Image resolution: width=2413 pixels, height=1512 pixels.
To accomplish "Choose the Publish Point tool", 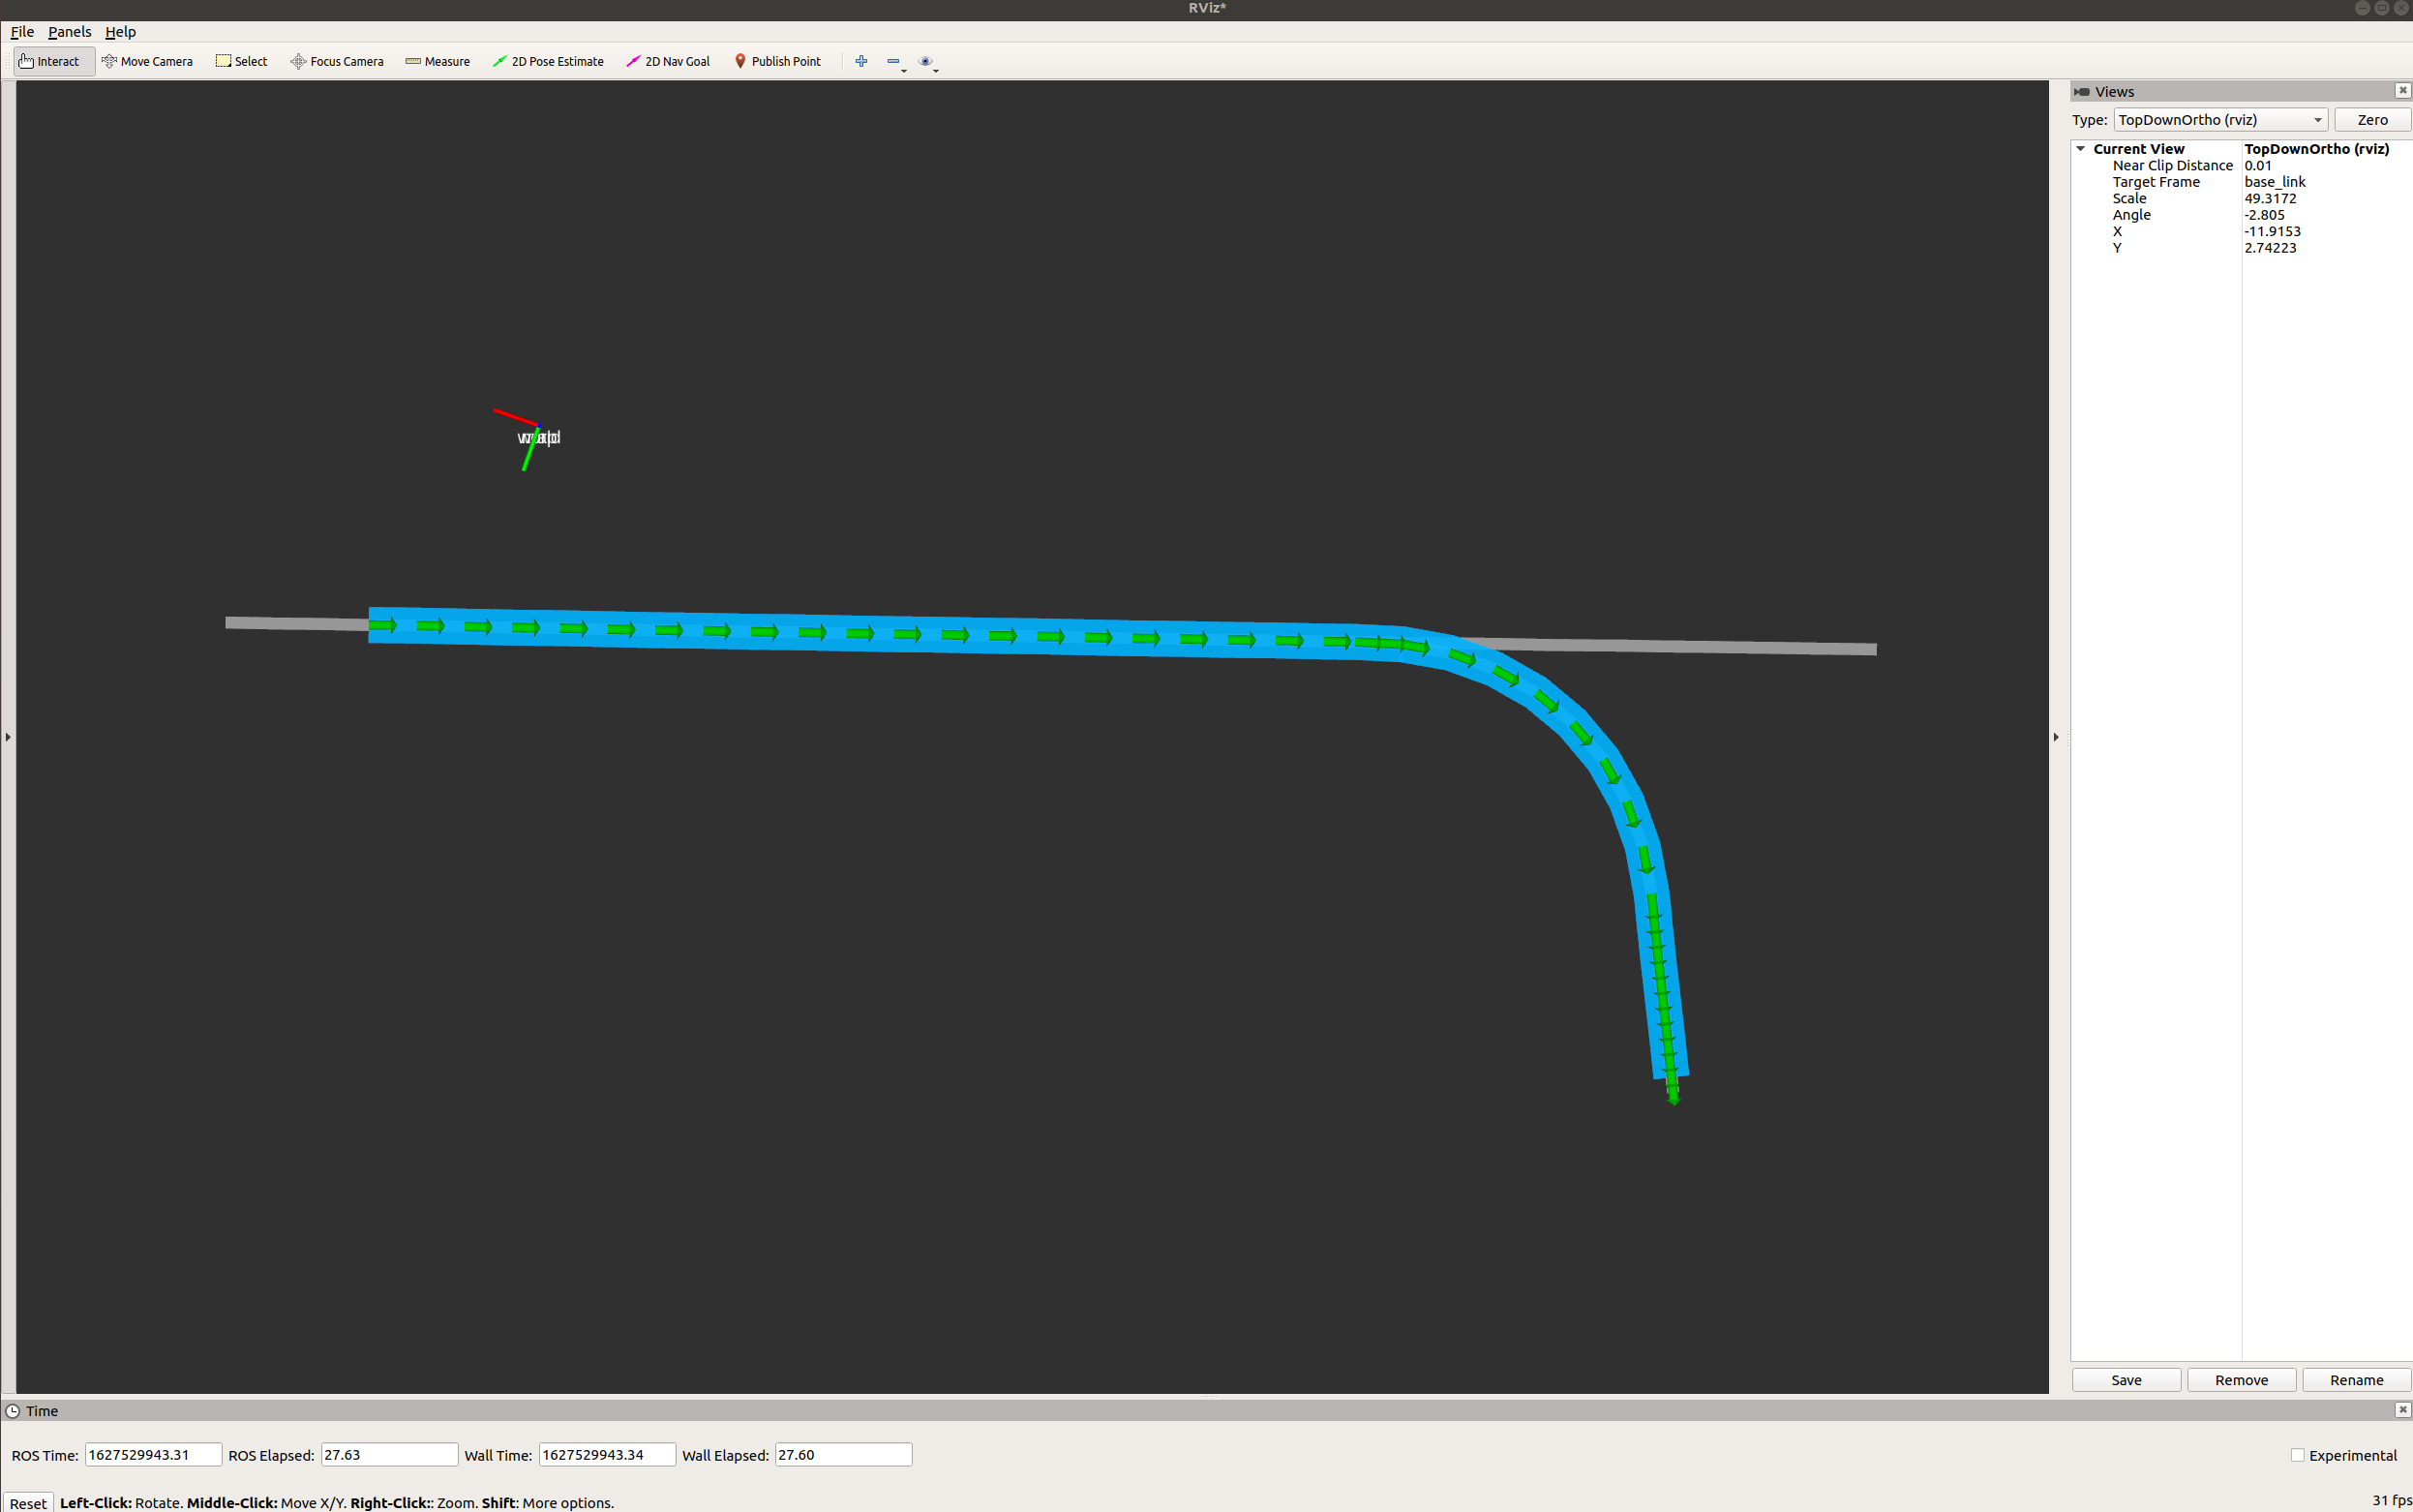I will 777,61.
